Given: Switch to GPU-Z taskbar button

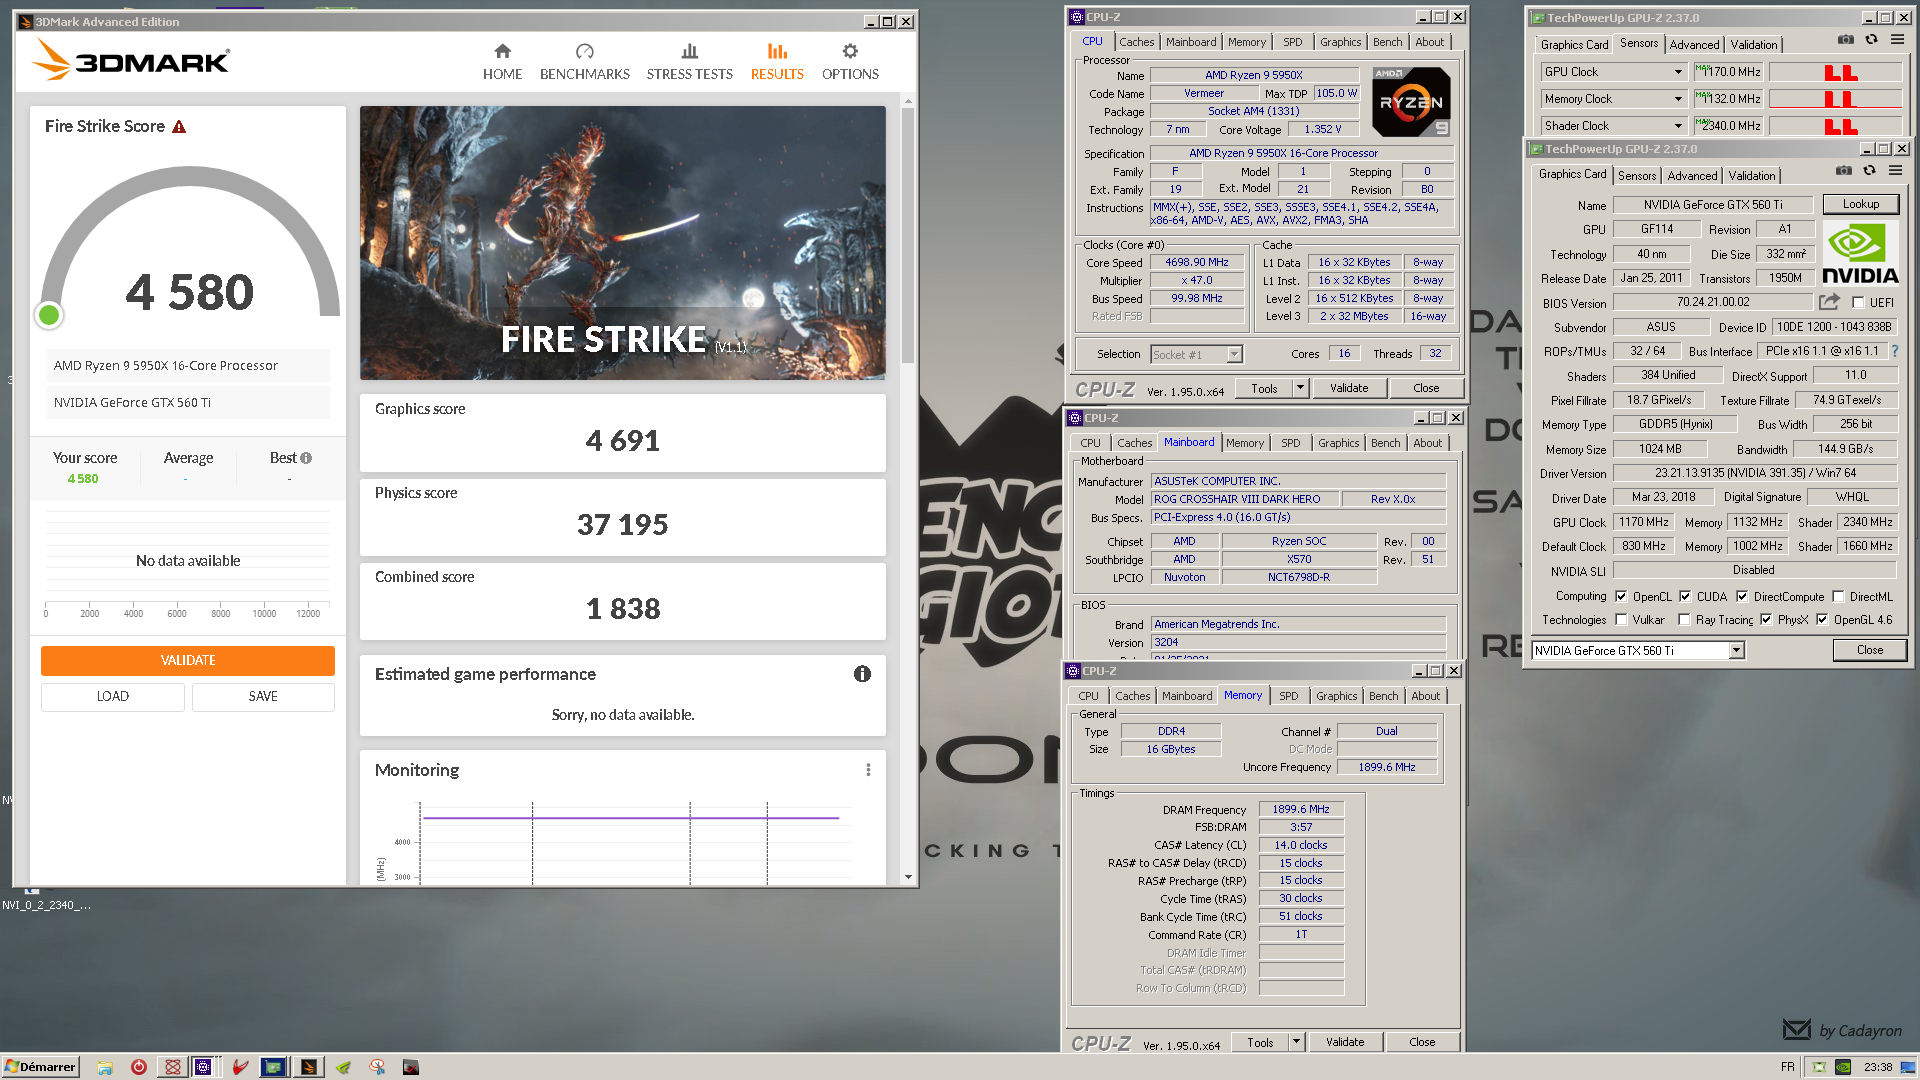Looking at the screenshot, I should coord(273,1067).
